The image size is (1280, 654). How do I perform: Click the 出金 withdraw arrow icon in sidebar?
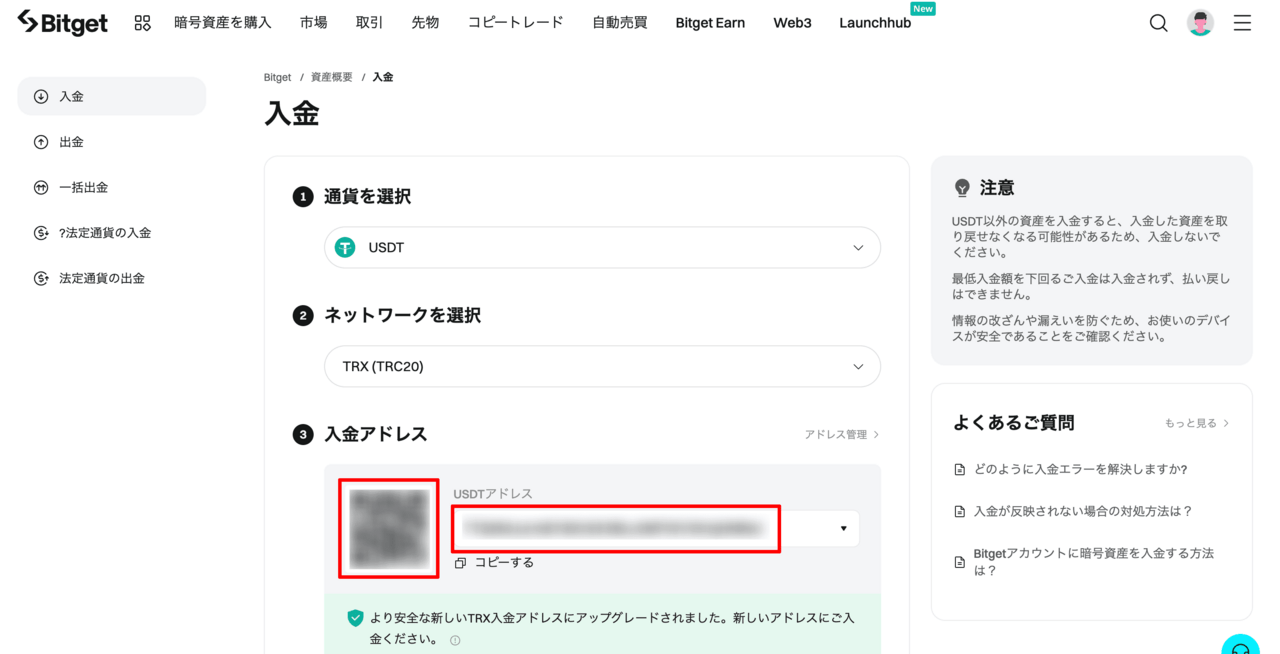click(x=41, y=142)
